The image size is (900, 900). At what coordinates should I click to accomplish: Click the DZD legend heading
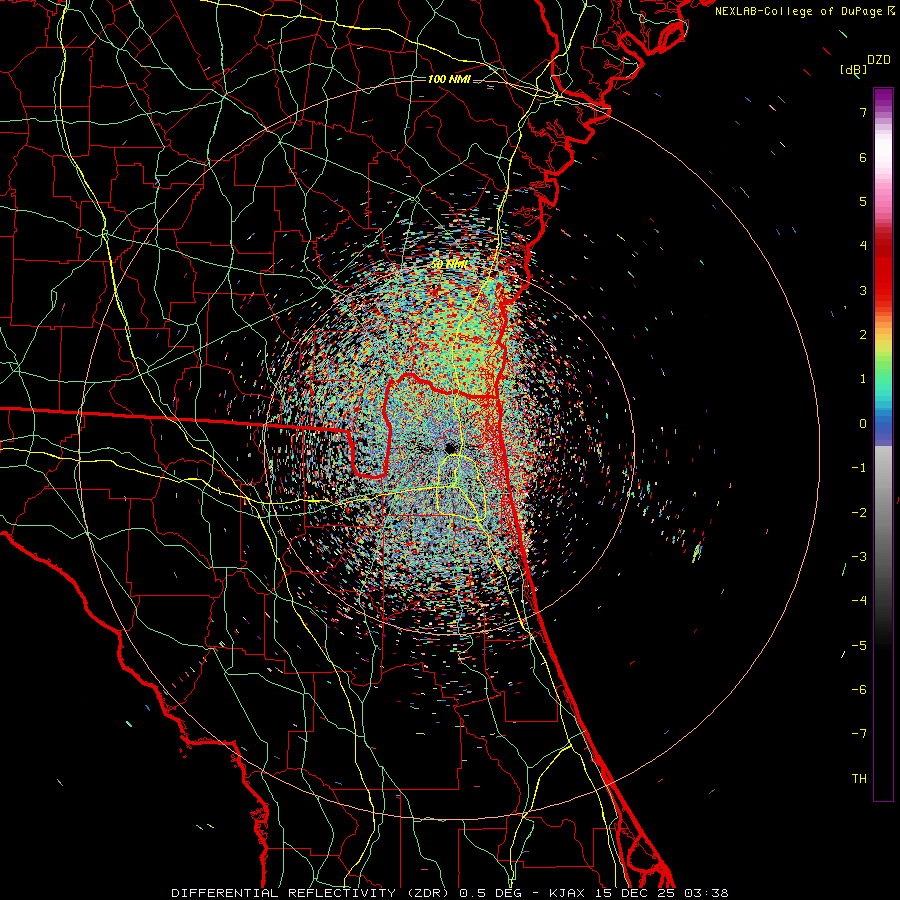pyautogui.click(x=878, y=60)
